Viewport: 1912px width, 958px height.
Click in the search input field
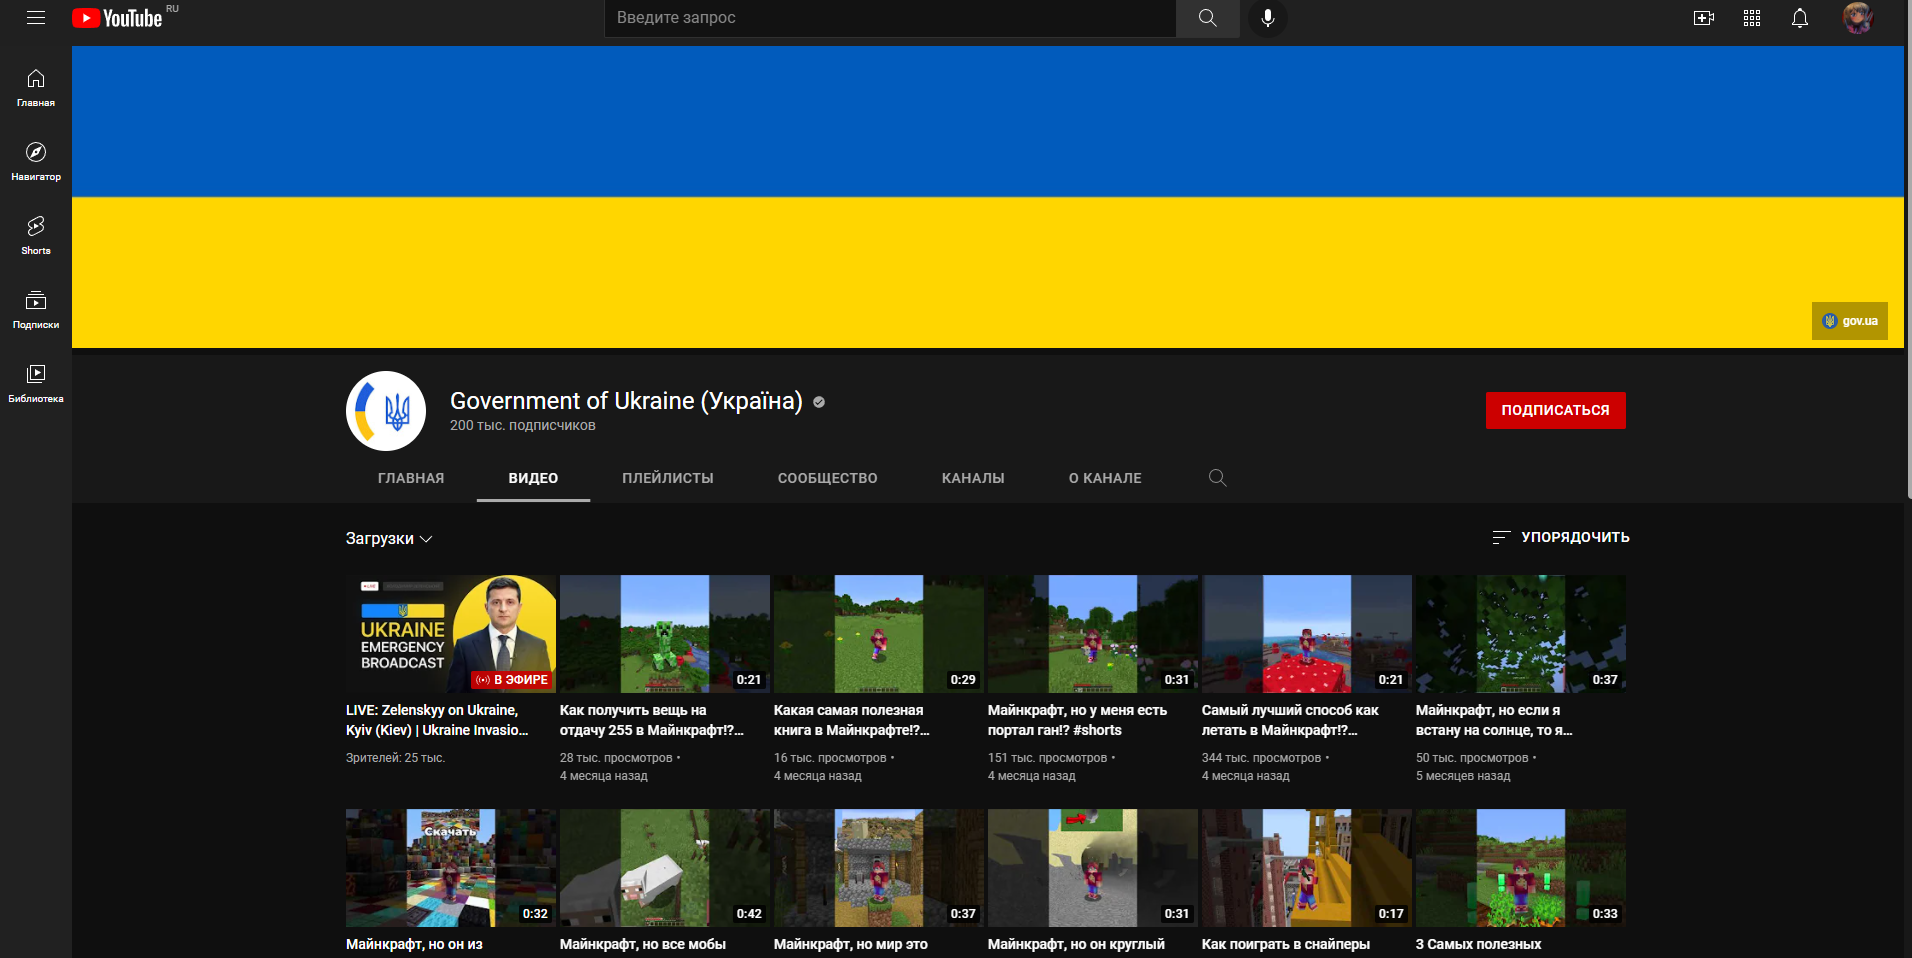coord(890,18)
